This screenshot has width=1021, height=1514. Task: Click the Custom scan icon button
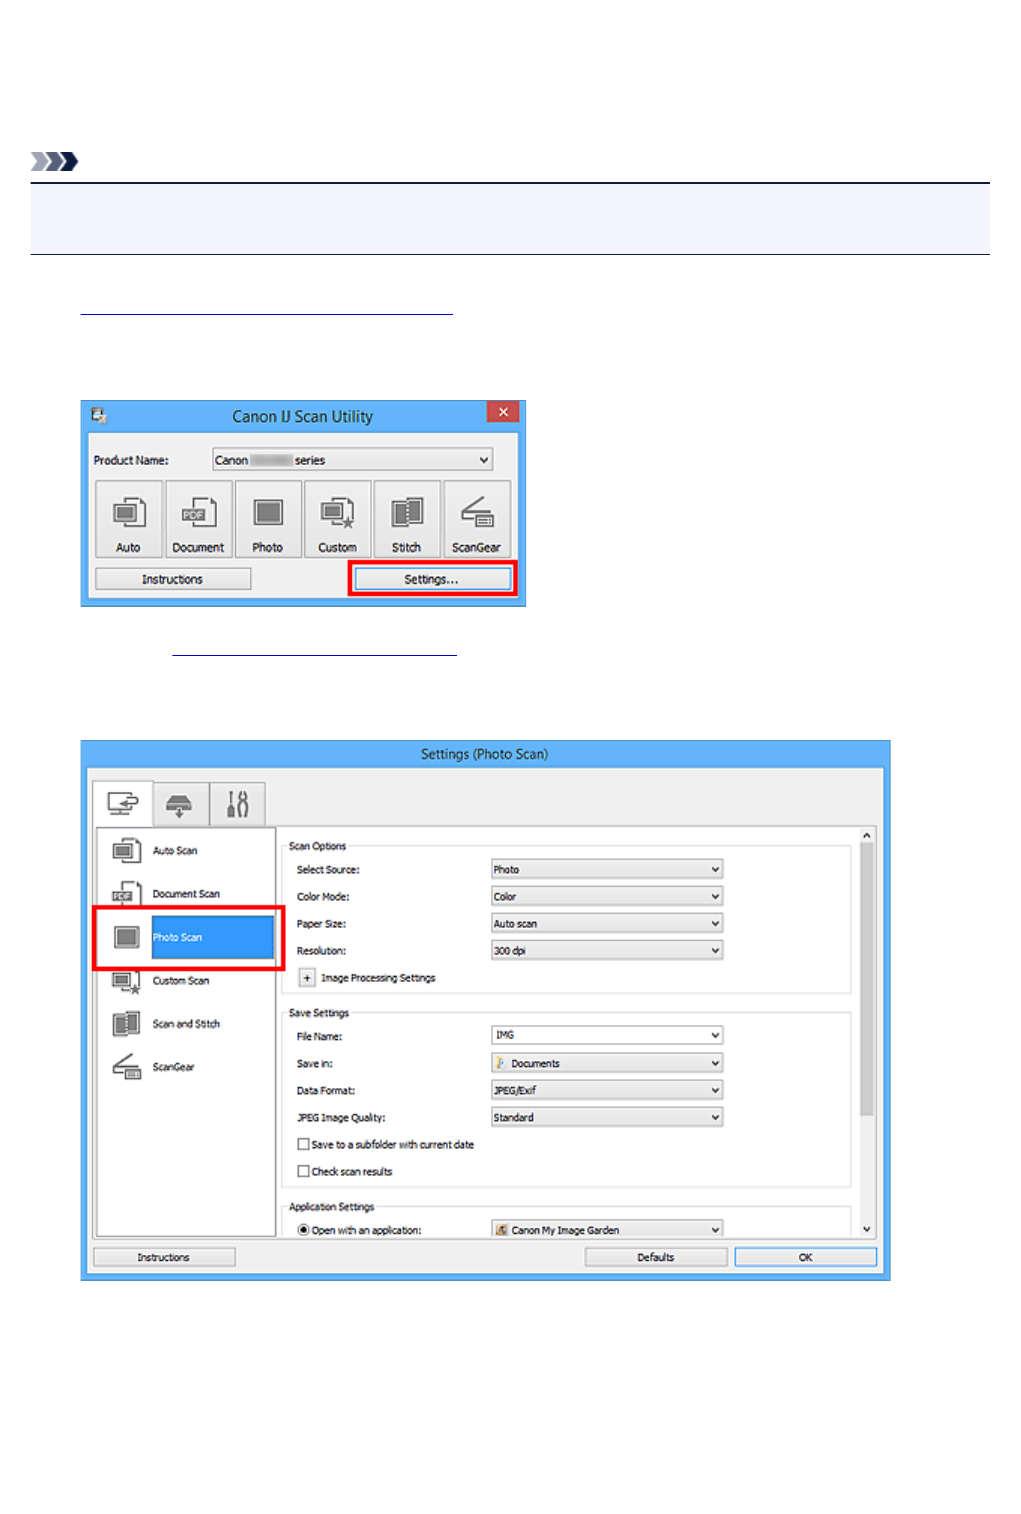[x=337, y=518]
